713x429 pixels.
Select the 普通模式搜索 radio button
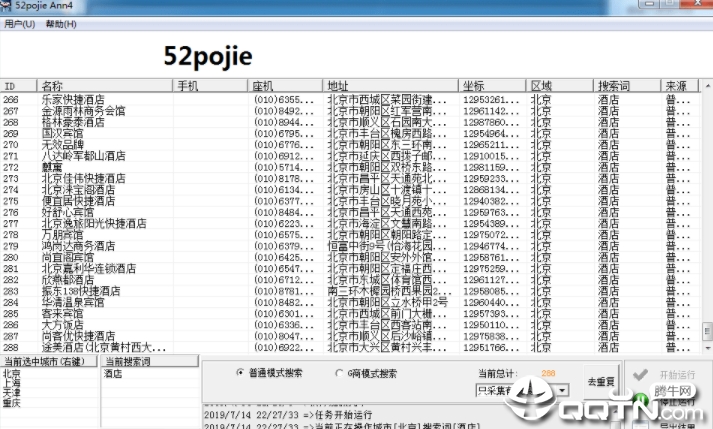(x=239, y=373)
